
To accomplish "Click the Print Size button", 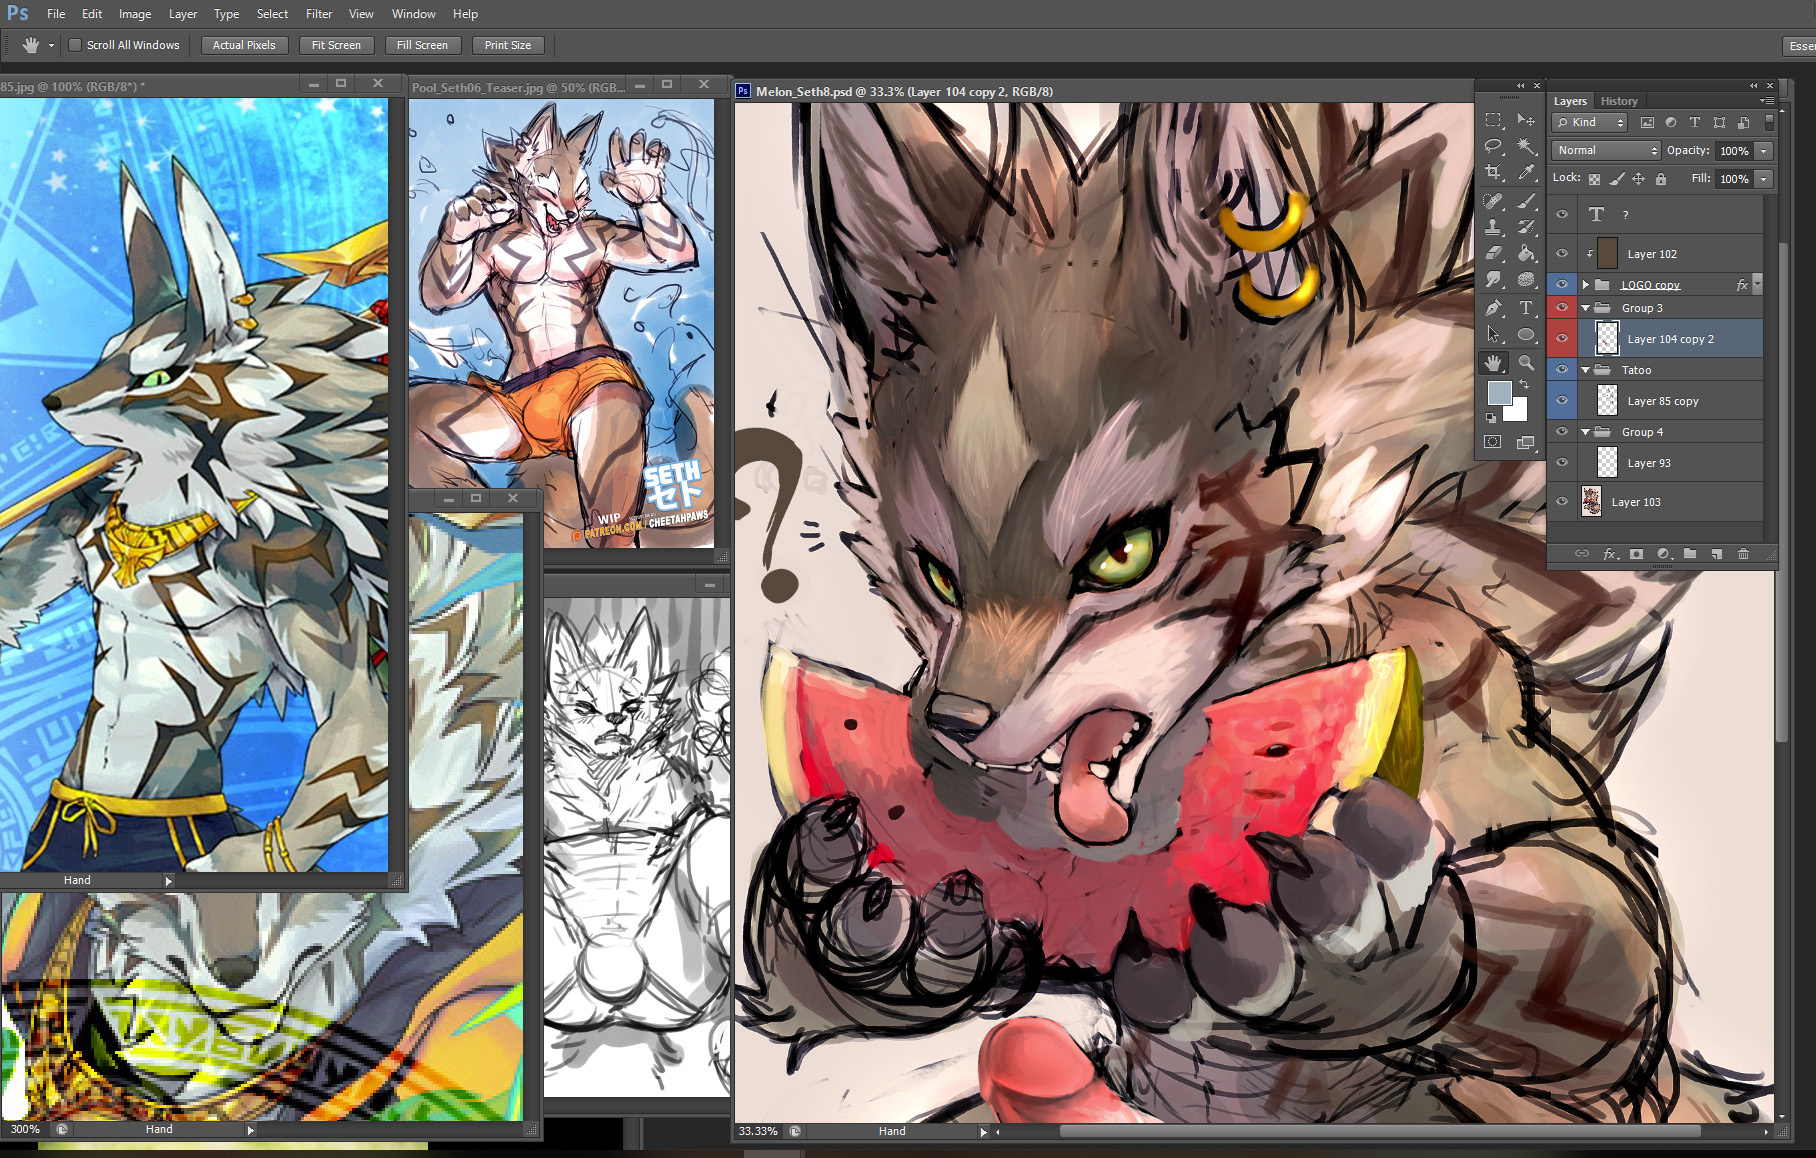I will point(508,45).
